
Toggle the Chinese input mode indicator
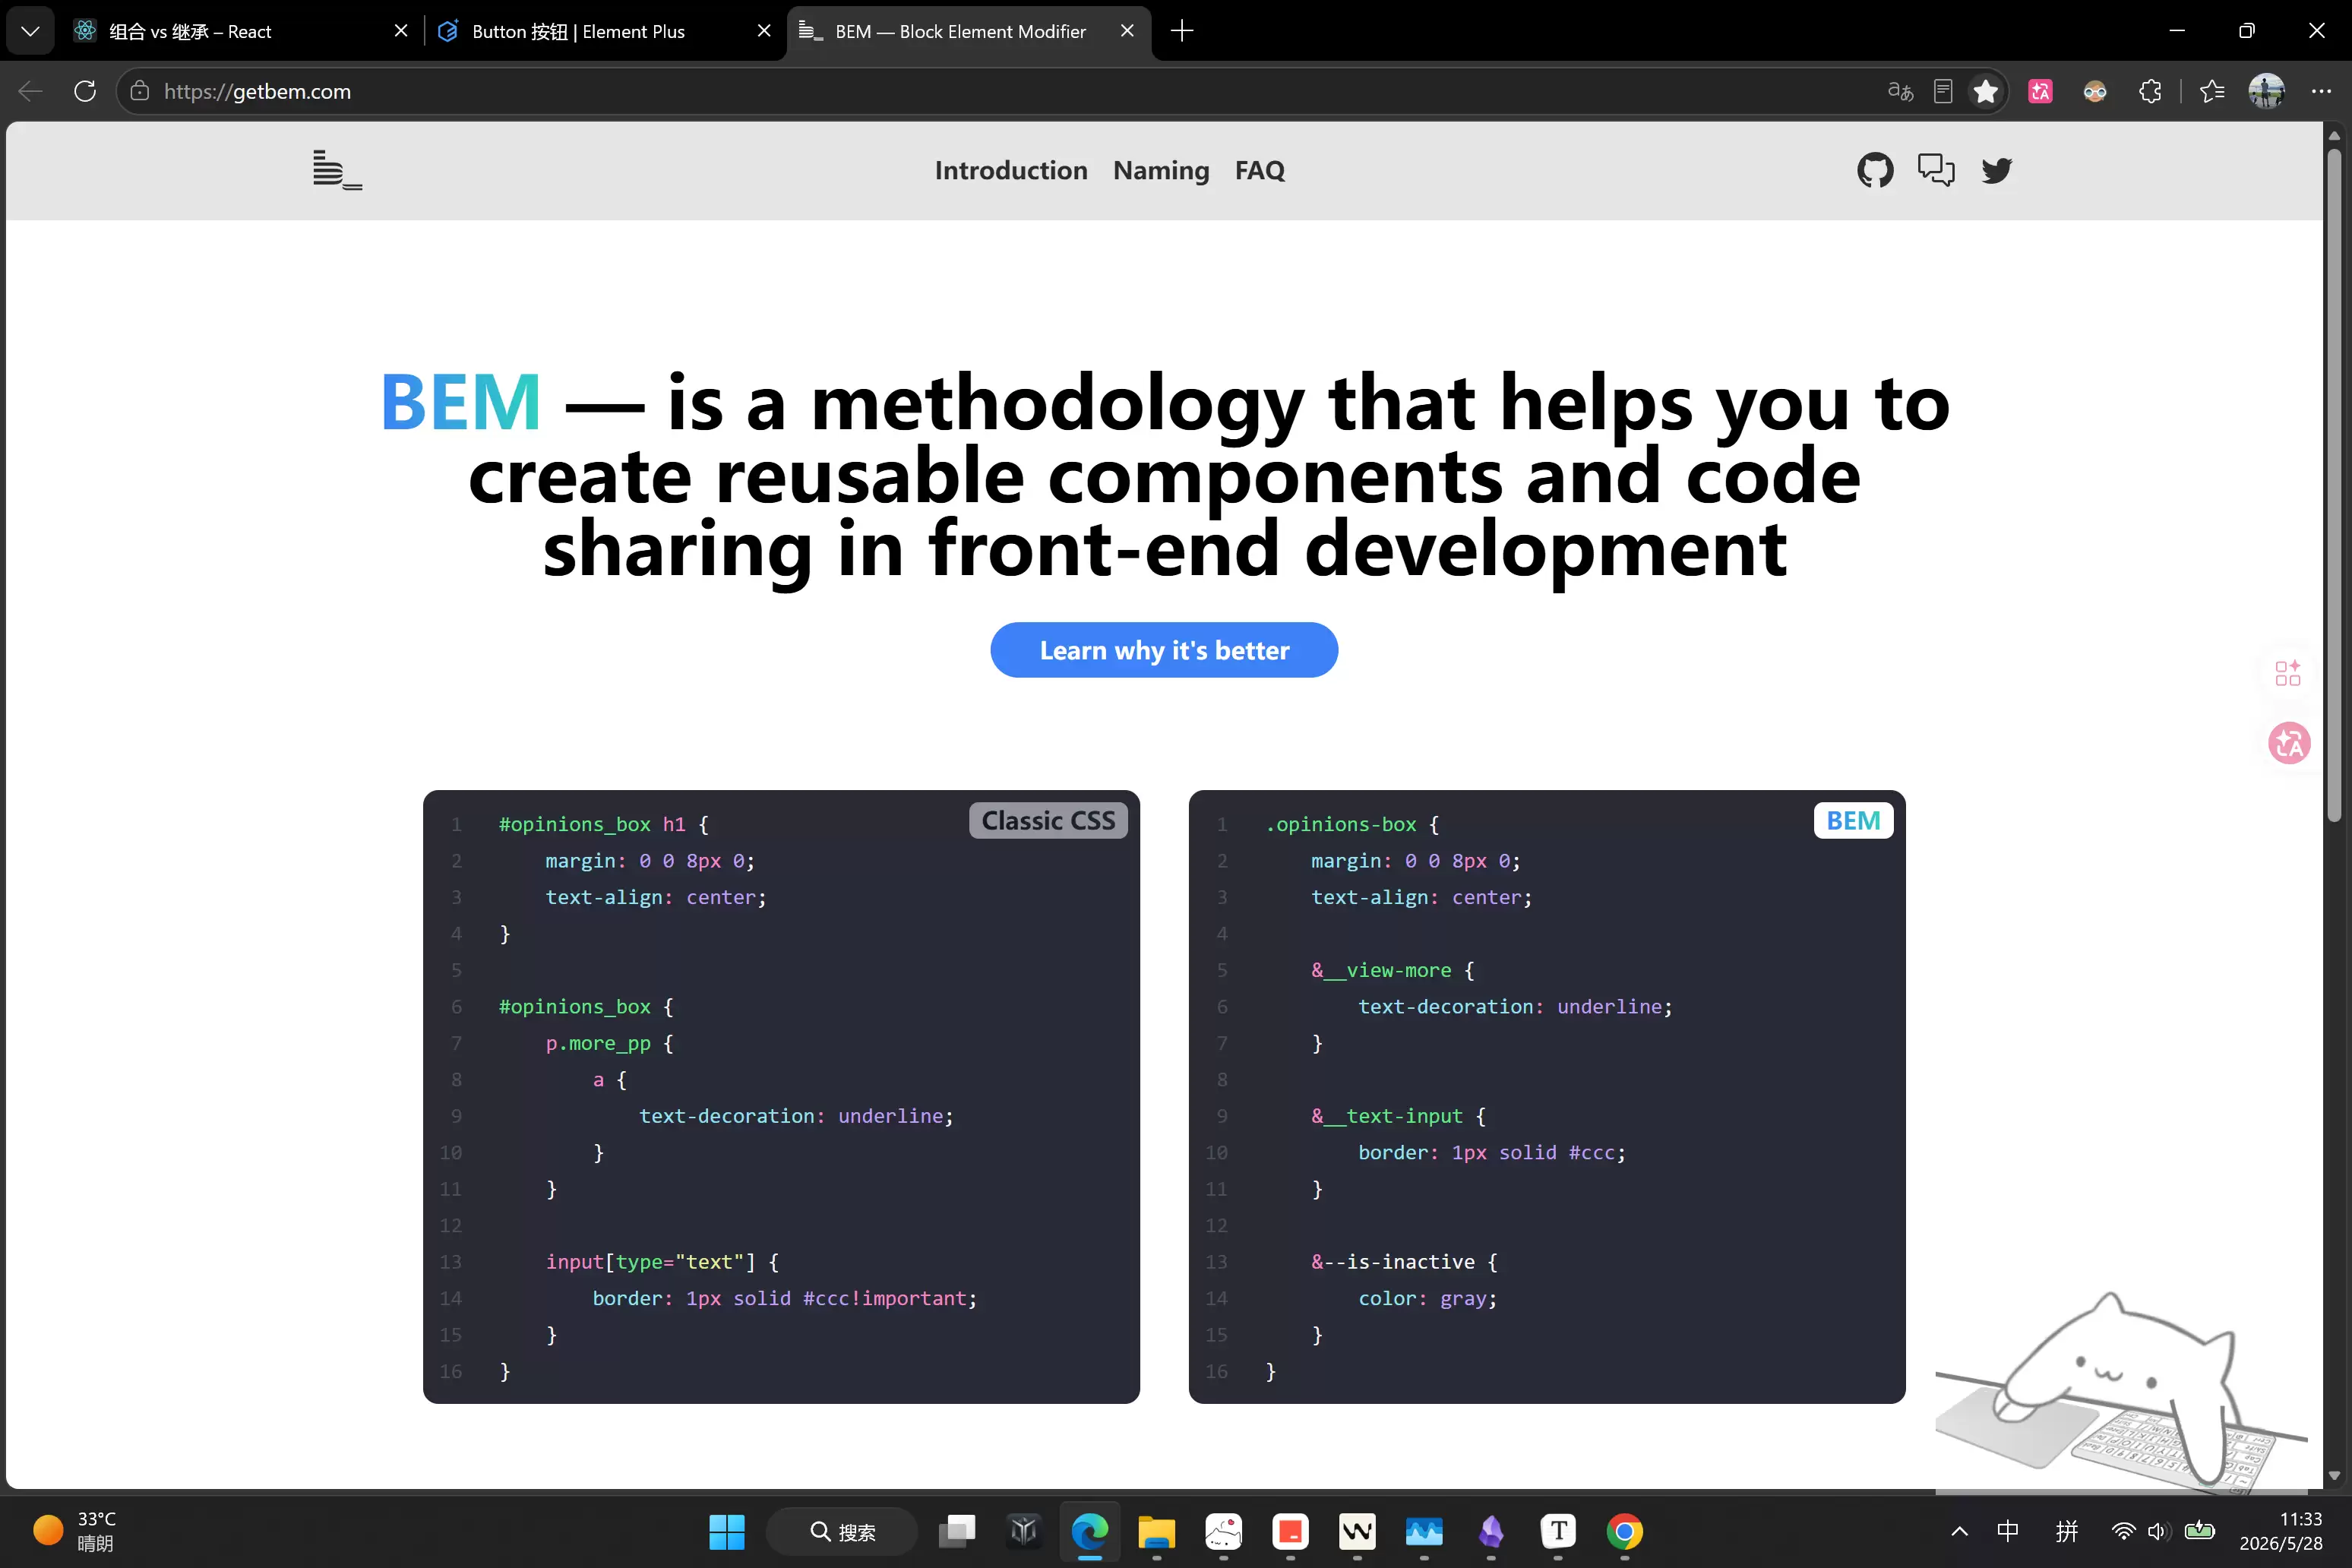pos(2007,1530)
